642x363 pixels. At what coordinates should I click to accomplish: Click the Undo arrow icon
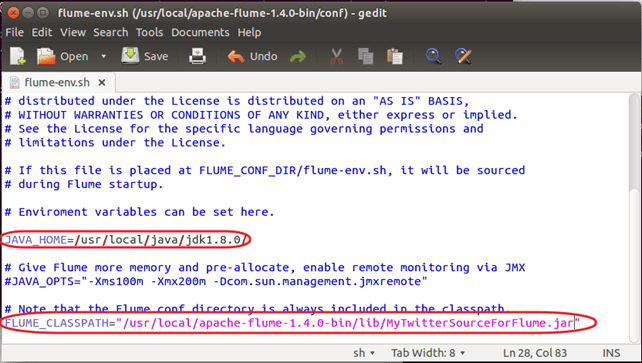tap(236, 56)
